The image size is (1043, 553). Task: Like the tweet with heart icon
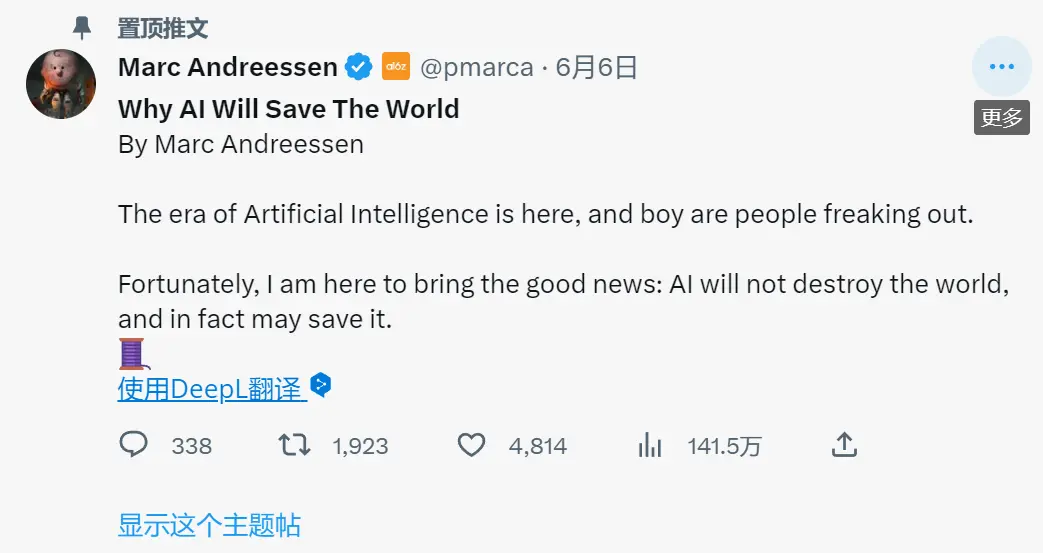coord(471,445)
